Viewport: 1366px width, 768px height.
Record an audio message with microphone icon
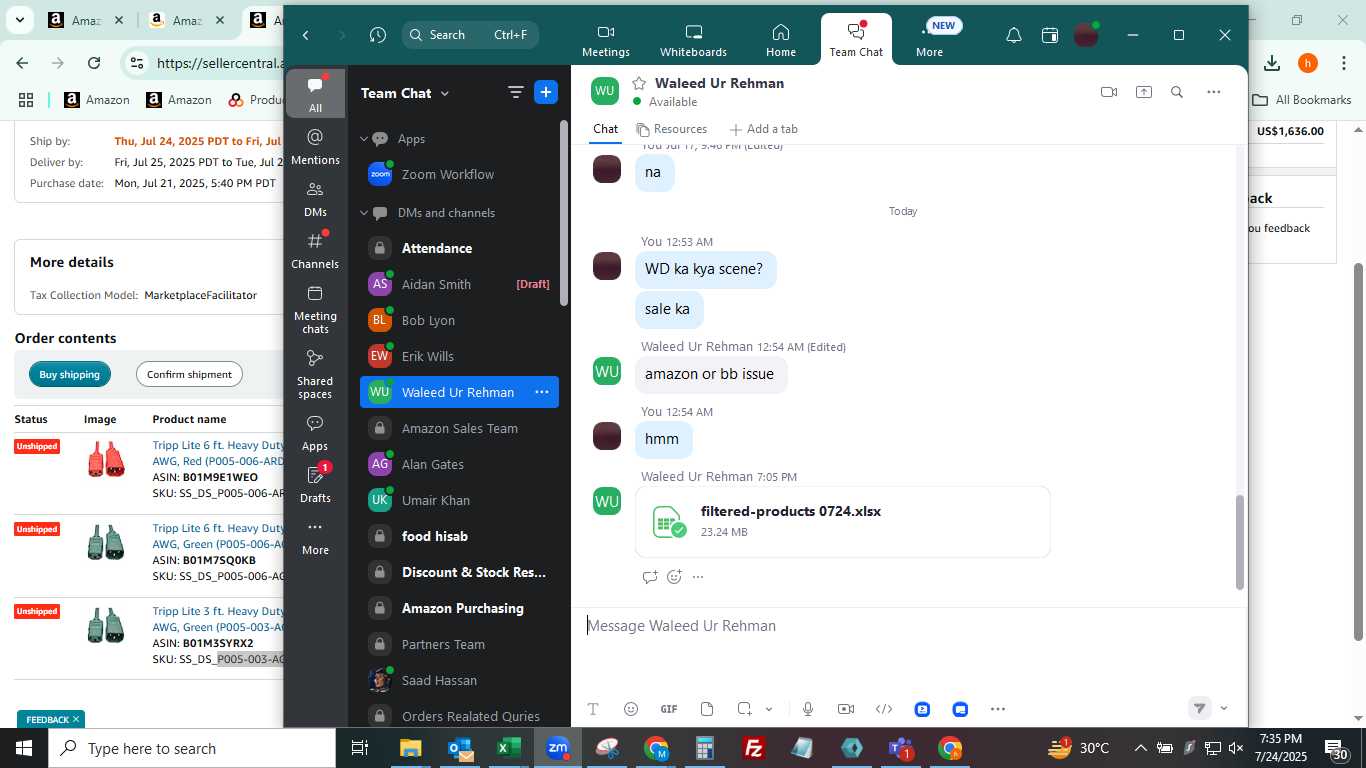808,709
